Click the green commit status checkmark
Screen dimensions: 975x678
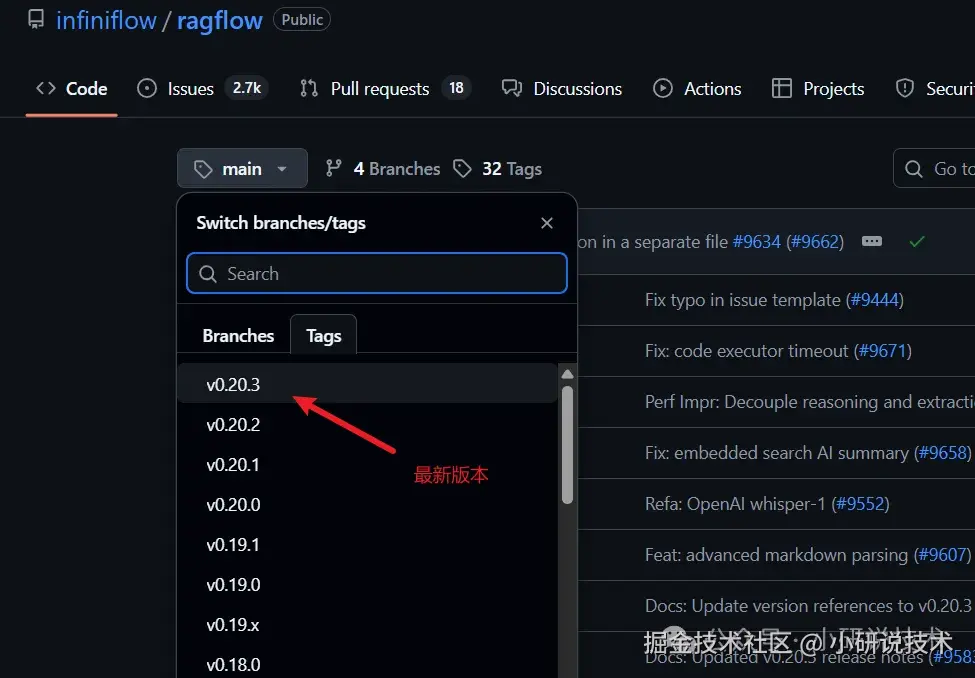[917, 241]
